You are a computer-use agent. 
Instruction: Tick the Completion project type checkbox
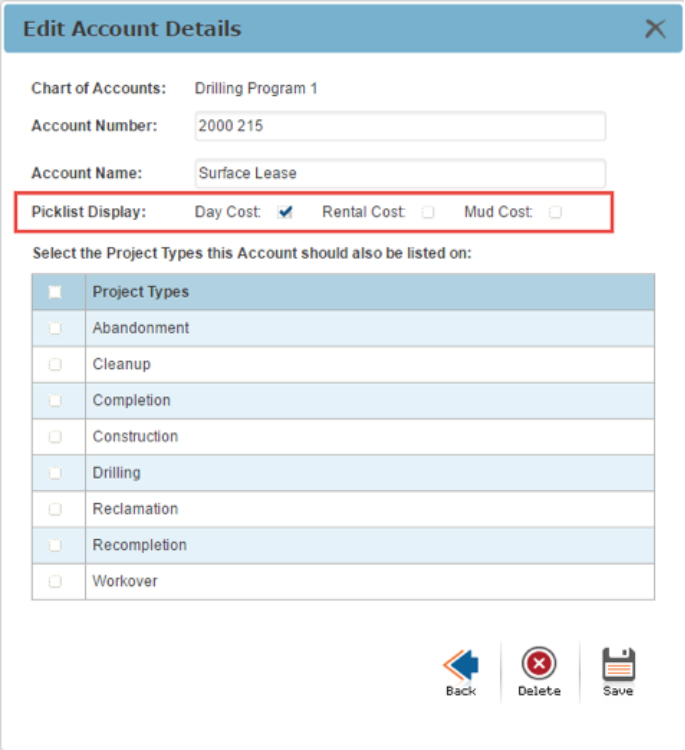pos(55,401)
